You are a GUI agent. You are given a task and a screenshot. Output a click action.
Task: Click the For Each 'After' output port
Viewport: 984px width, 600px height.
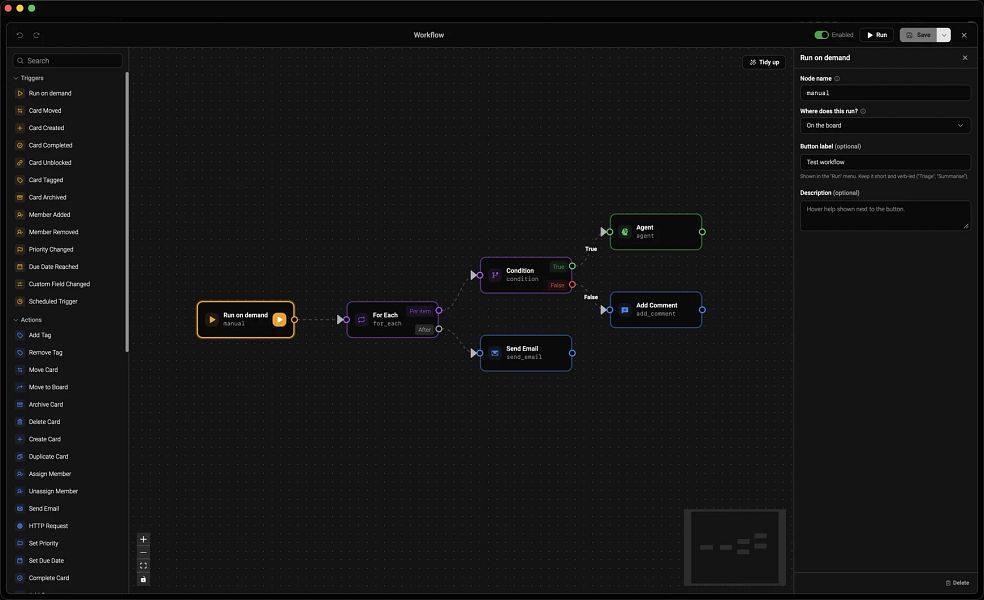click(x=439, y=329)
